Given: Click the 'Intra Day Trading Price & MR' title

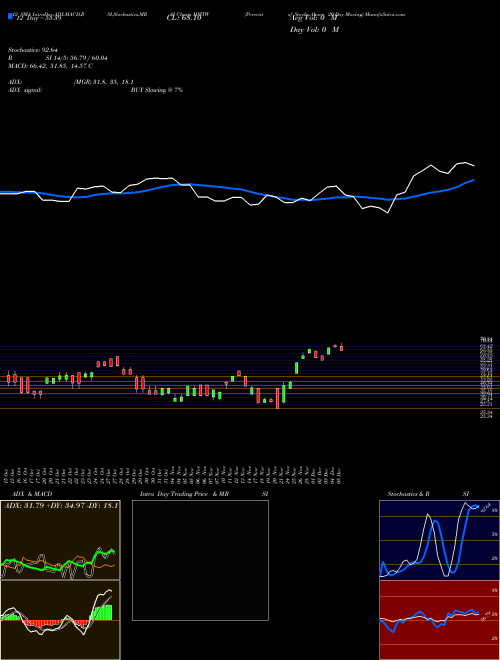Looking at the screenshot, I should coord(184,494).
